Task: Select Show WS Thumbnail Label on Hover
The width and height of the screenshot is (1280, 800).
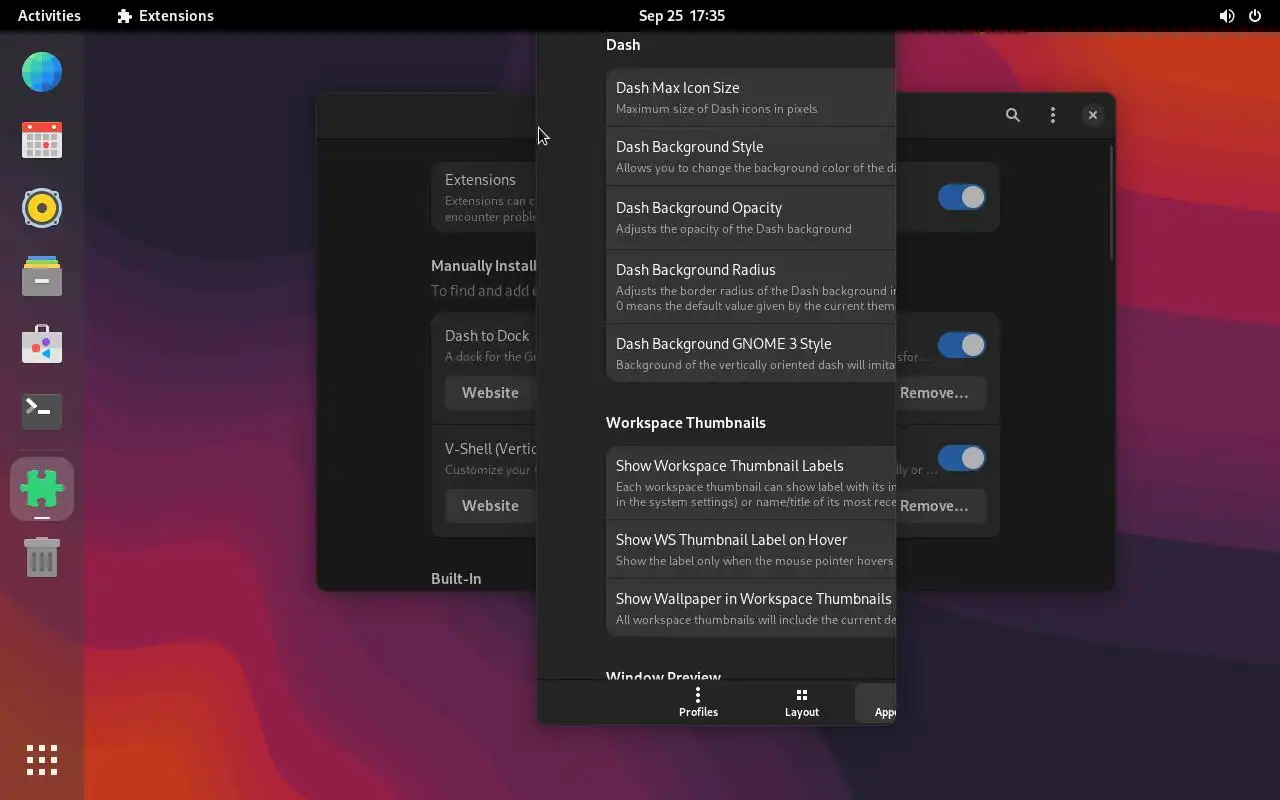Action: 751,549
